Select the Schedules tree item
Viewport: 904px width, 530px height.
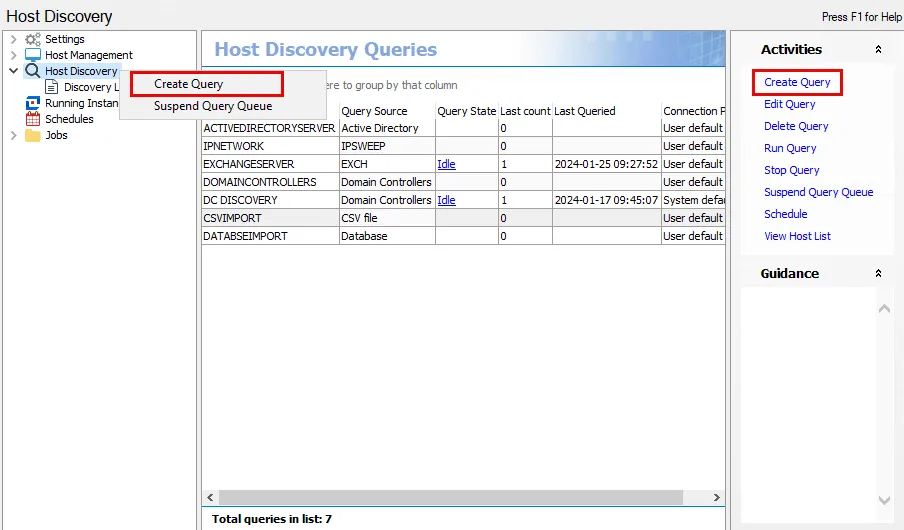(69, 119)
